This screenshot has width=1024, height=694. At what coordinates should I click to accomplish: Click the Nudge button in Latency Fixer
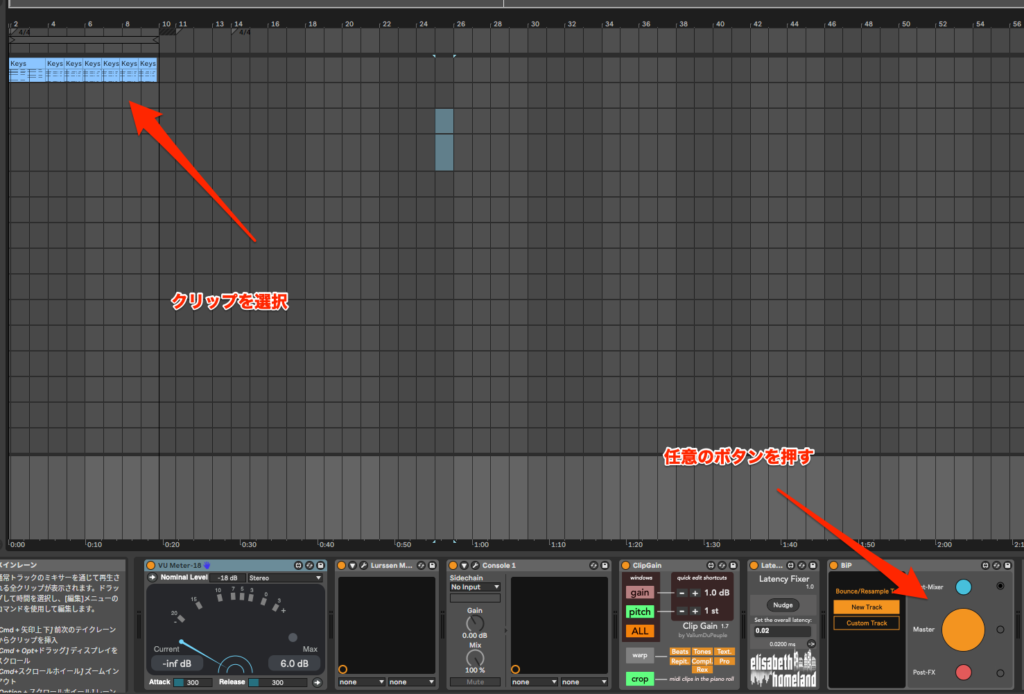point(783,605)
